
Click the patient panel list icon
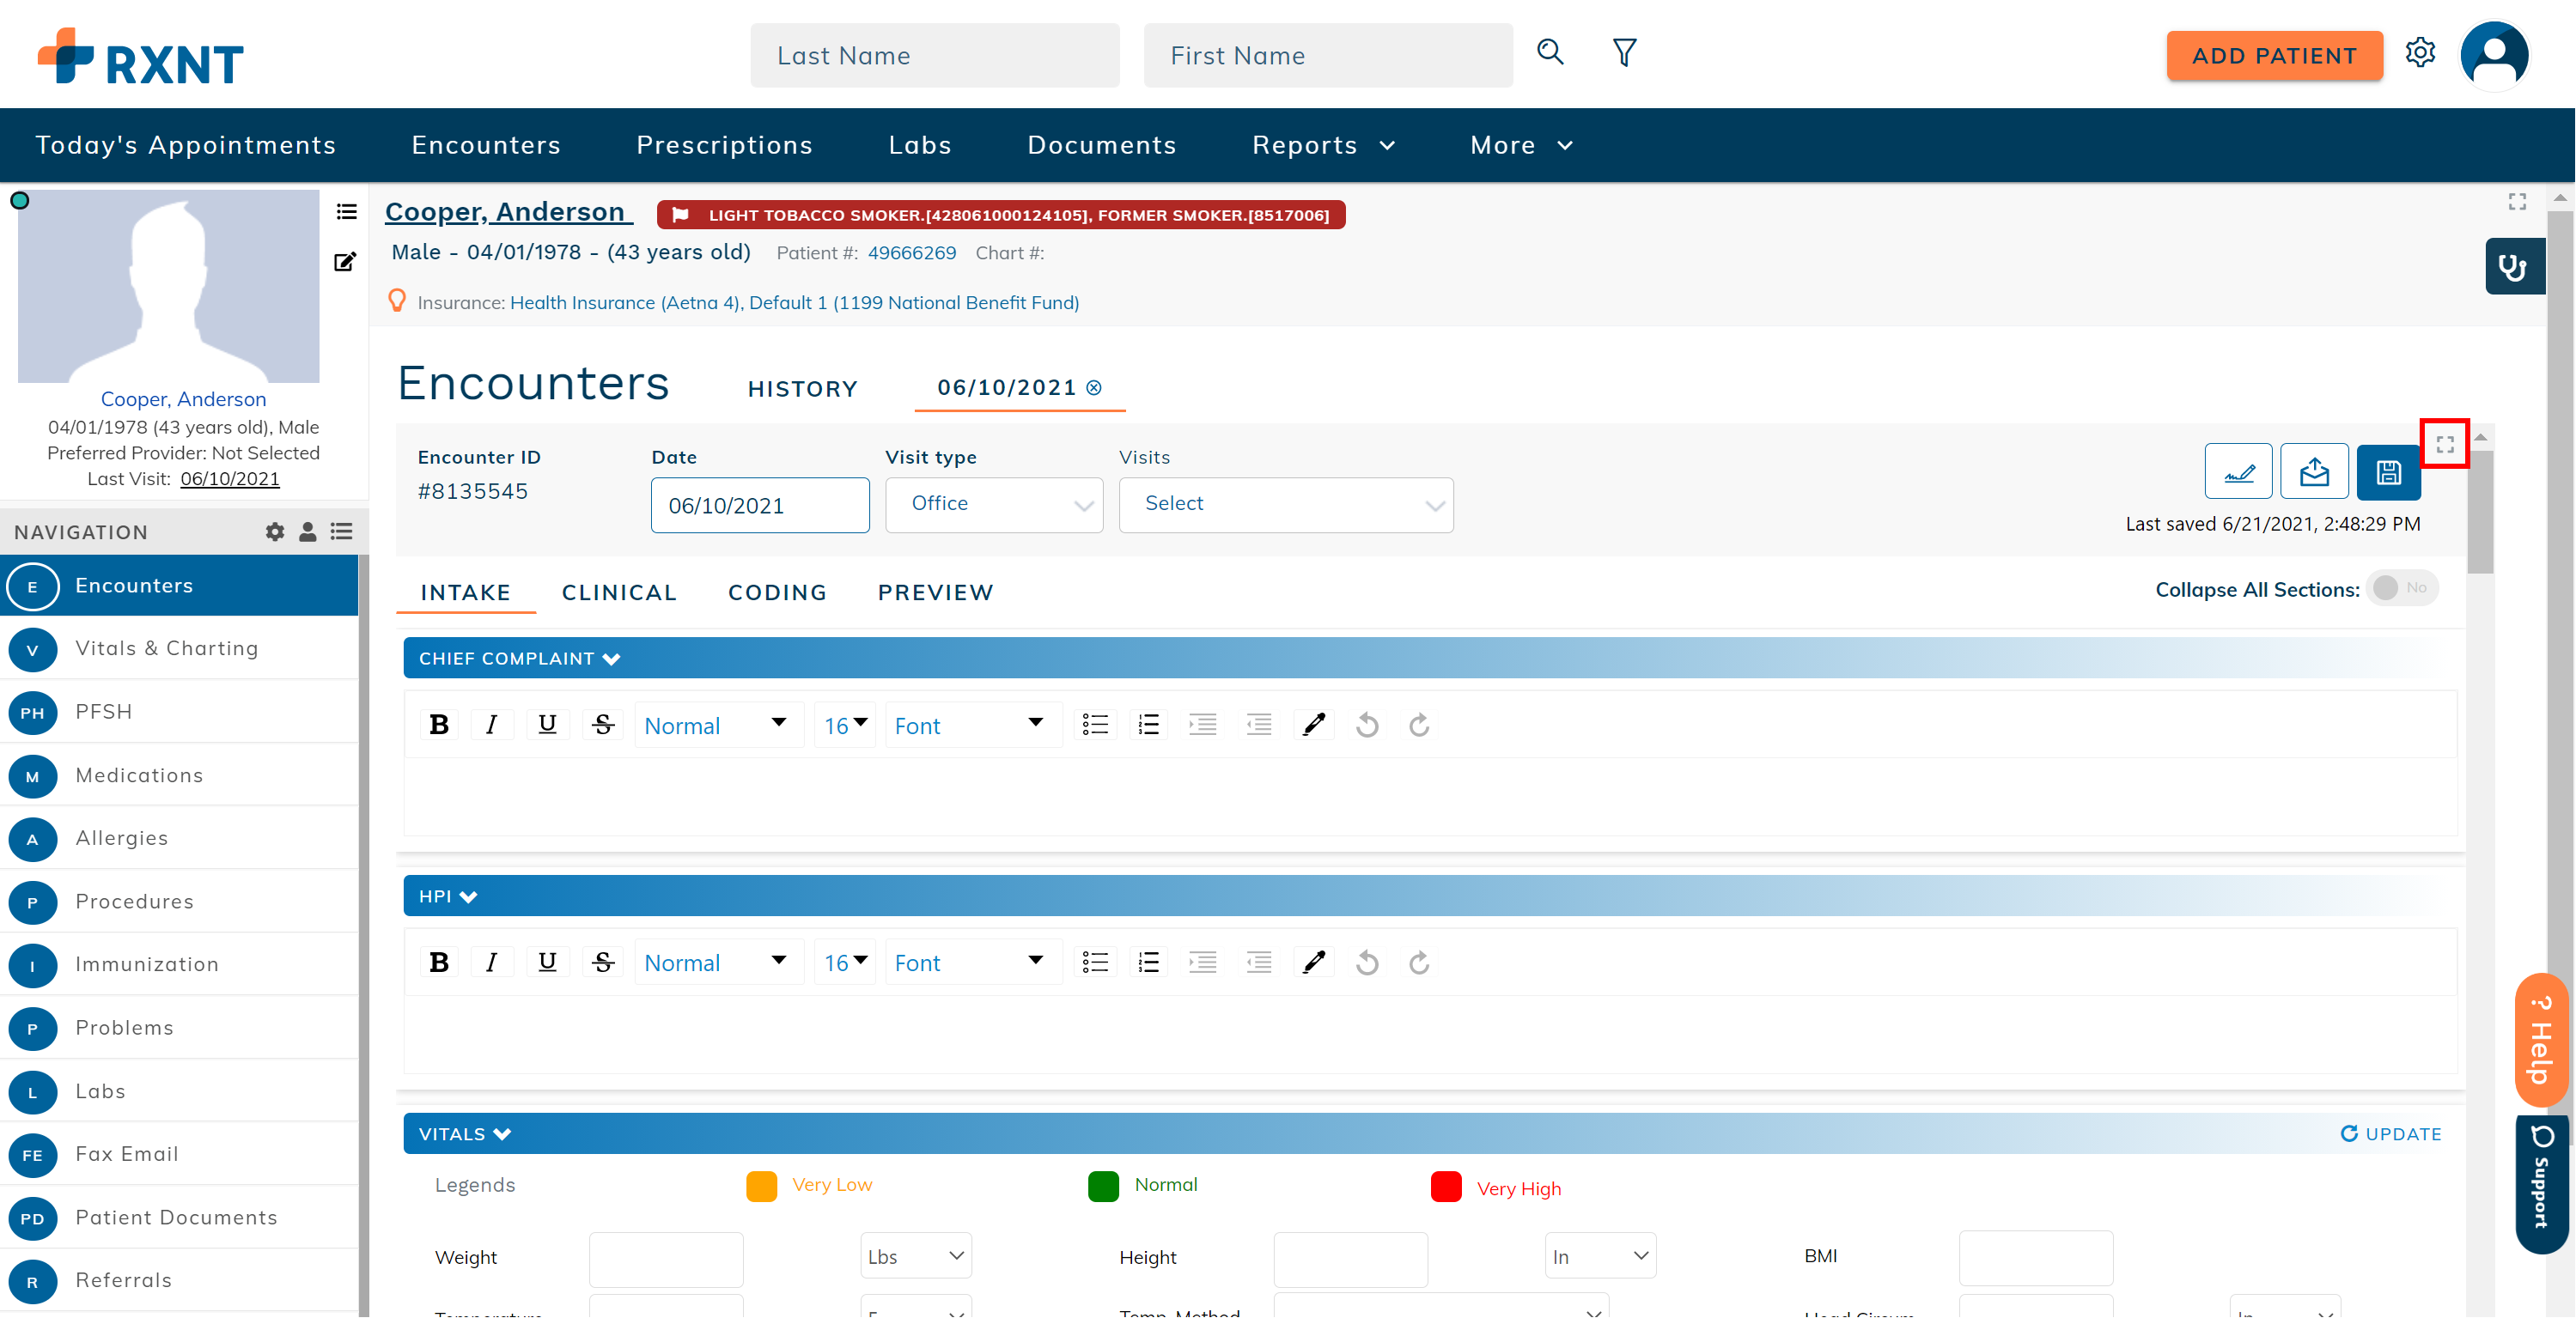pyautogui.click(x=346, y=212)
